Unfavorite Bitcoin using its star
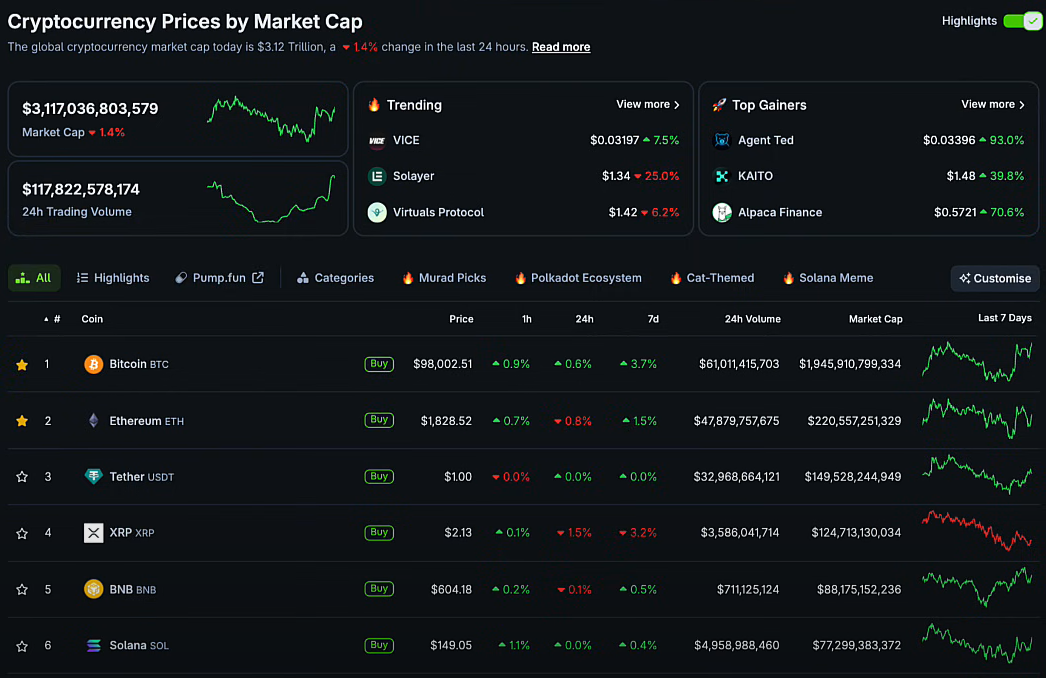 coord(22,365)
